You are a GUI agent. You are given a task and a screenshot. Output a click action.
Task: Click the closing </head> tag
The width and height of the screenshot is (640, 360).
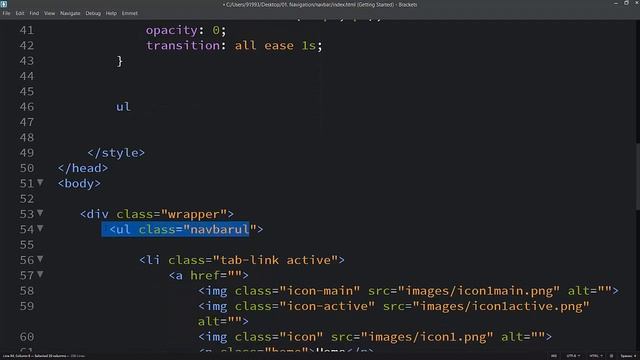[x=83, y=168]
